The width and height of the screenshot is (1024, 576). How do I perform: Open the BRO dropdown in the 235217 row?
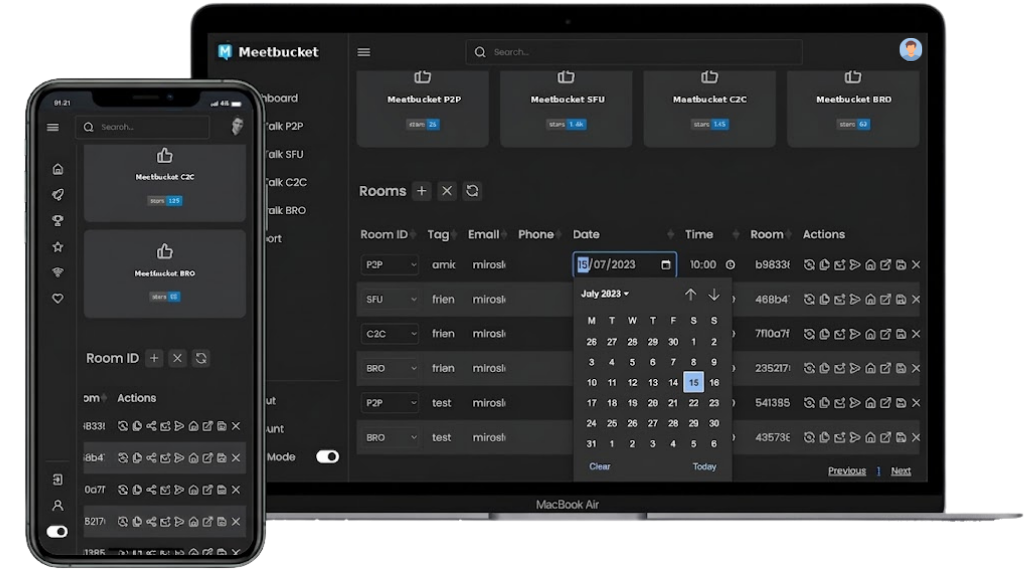(x=390, y=368)
